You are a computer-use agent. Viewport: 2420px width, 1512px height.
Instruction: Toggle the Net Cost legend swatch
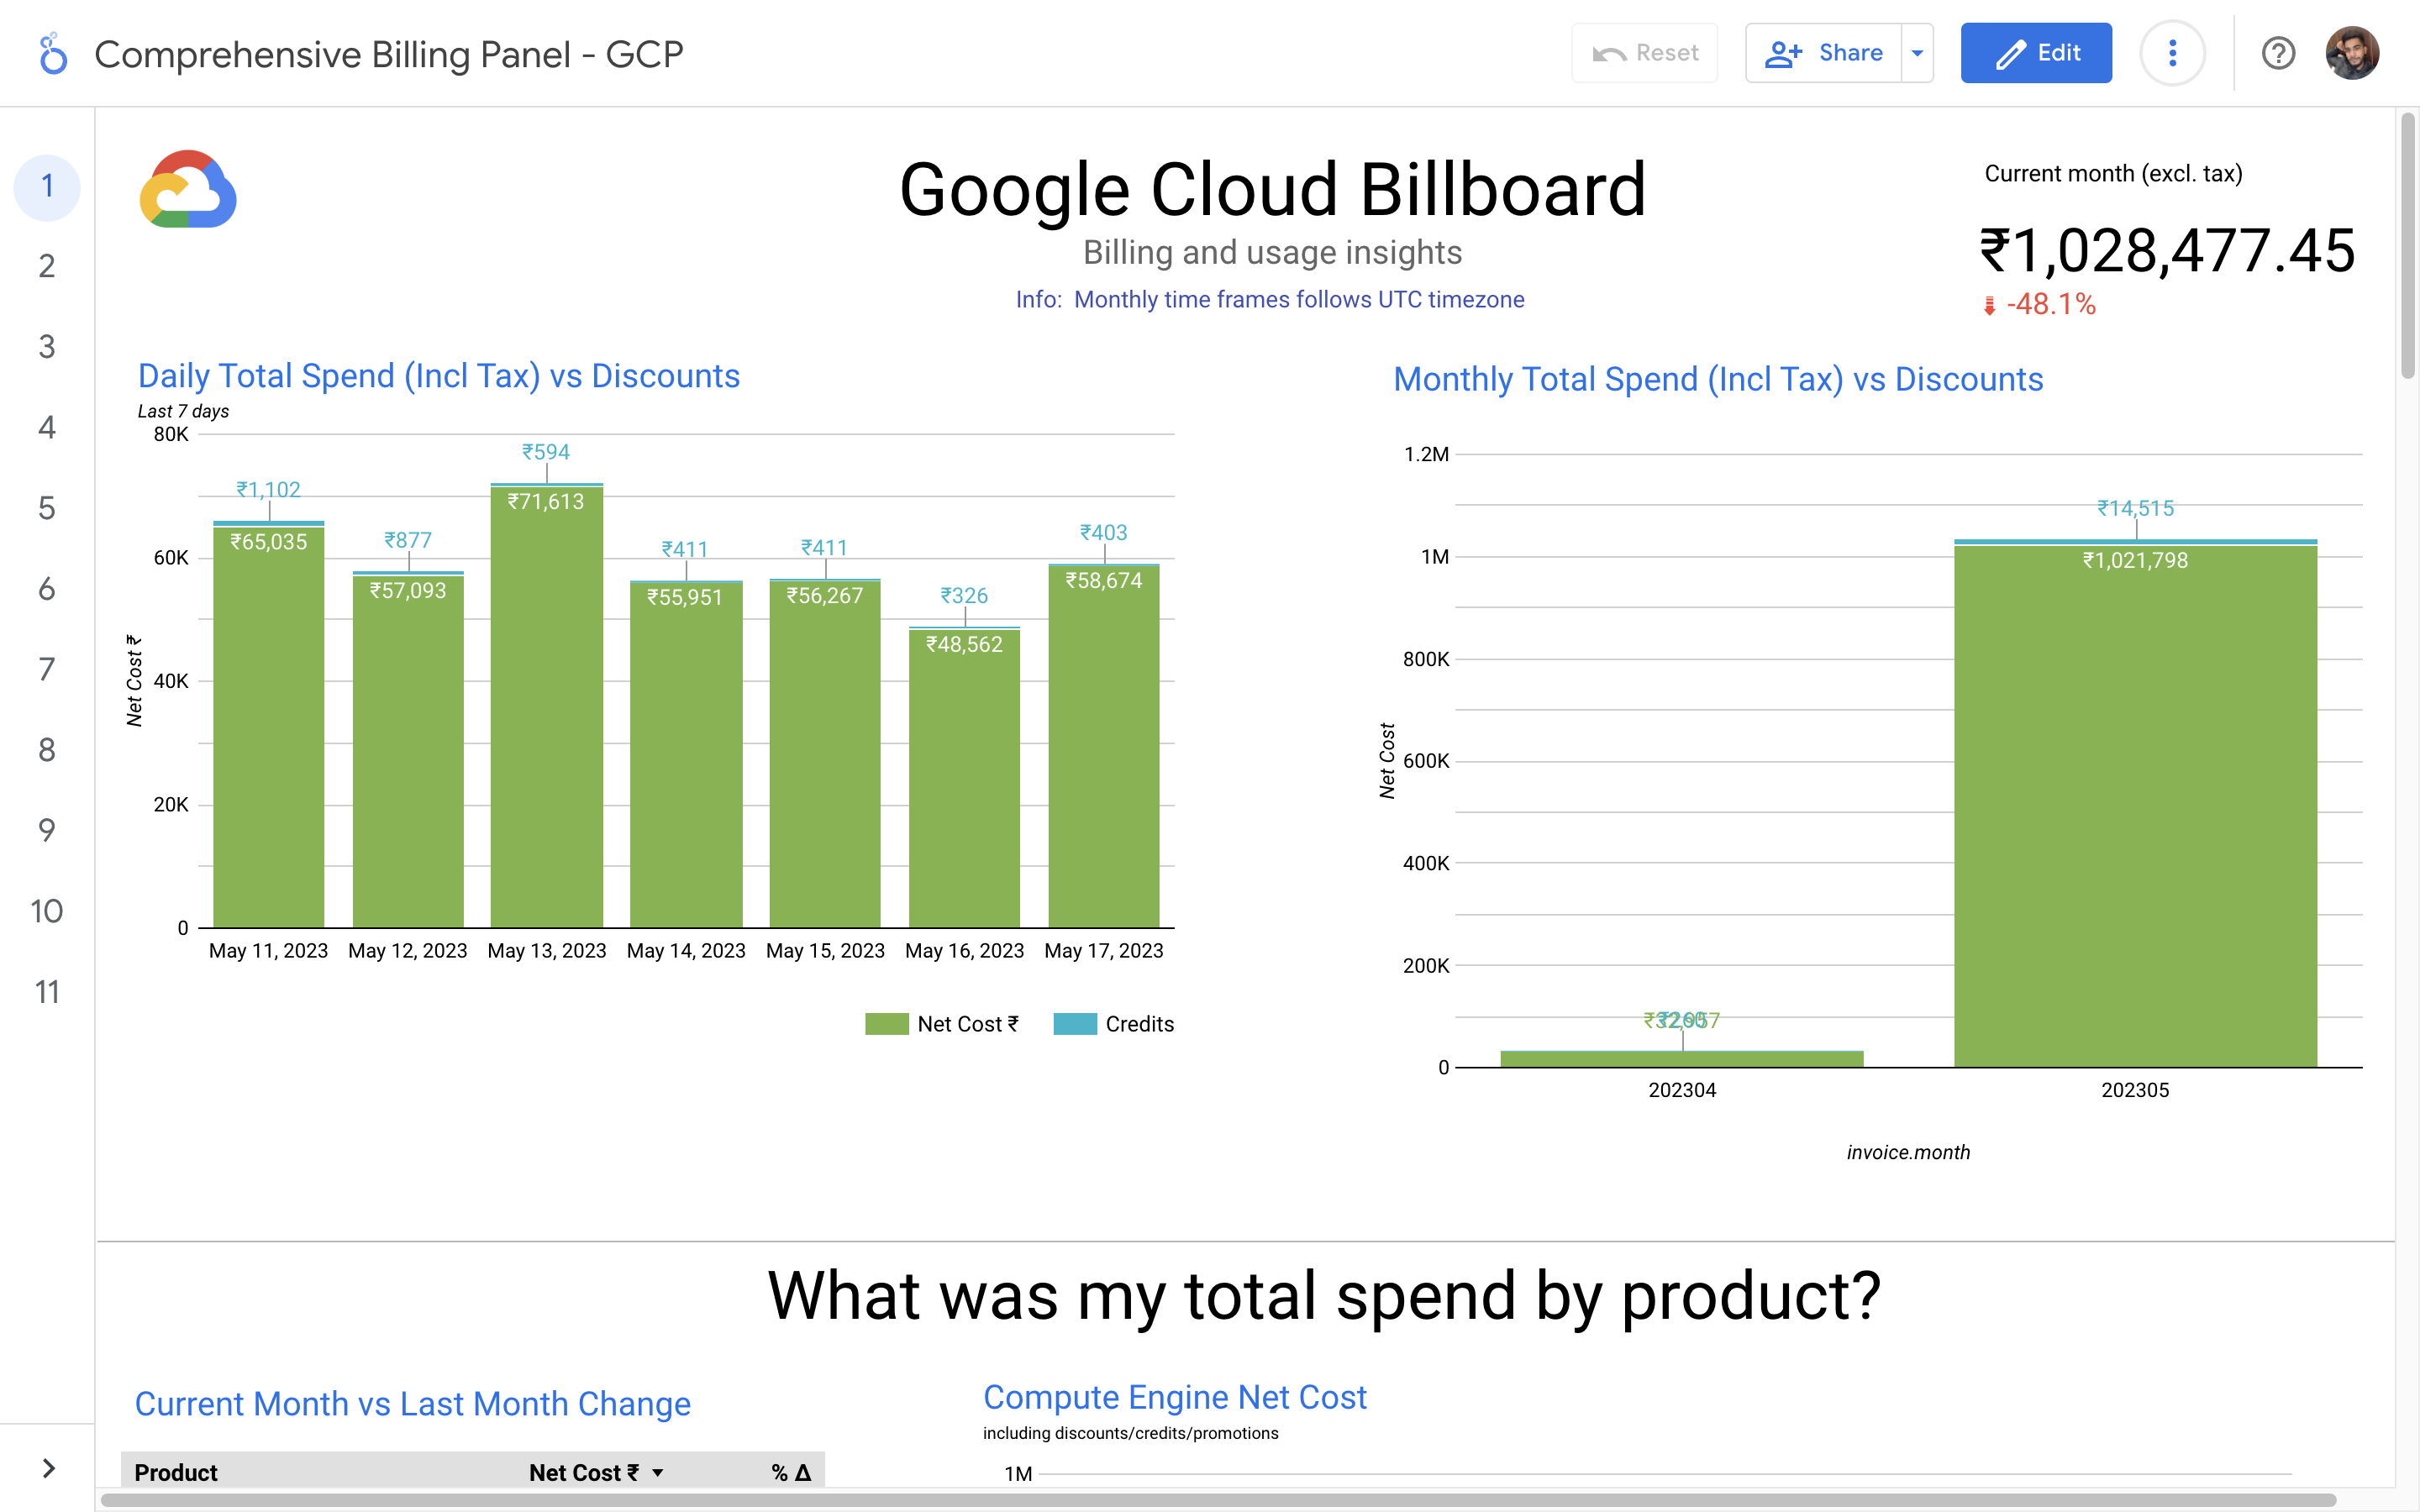coord(886,1024)
